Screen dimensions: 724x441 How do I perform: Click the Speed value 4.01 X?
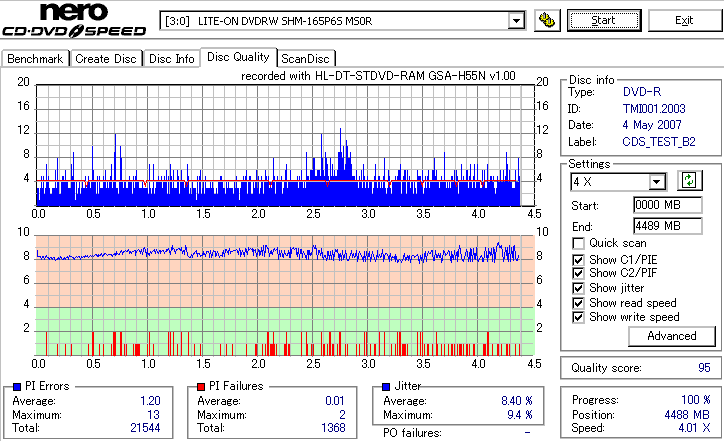[x=694, y=428]
